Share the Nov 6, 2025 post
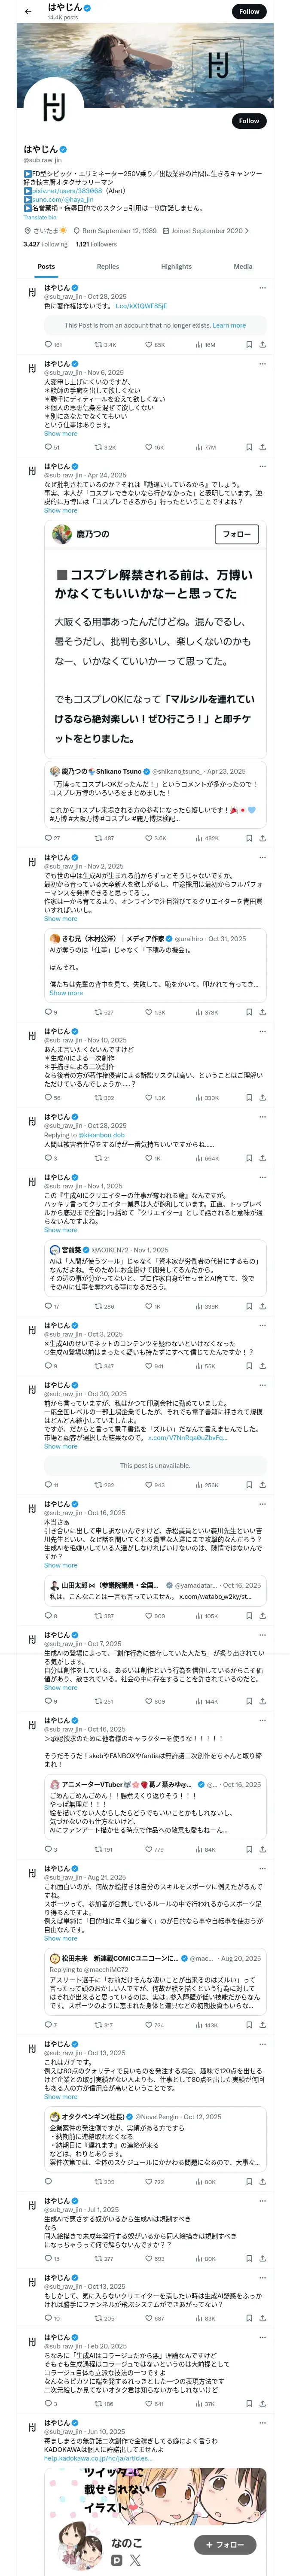The height and width of the screenshot is (2576, 290). [x=262, y=447]
